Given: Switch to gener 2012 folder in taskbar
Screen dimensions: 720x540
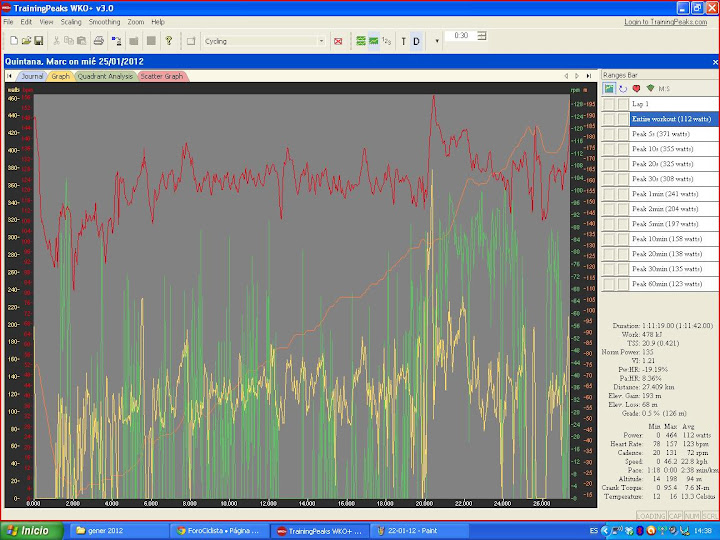Looking at the screenshot, I should (x=119, y=531).
